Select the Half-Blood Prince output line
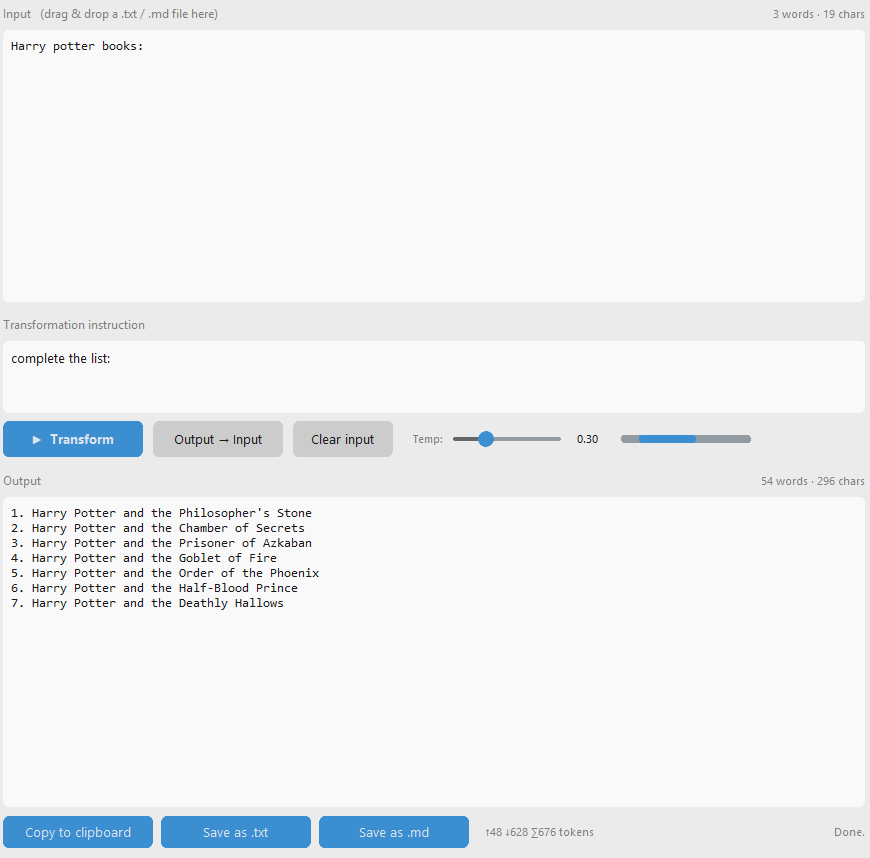870x858 pixels. pos(154,588)
